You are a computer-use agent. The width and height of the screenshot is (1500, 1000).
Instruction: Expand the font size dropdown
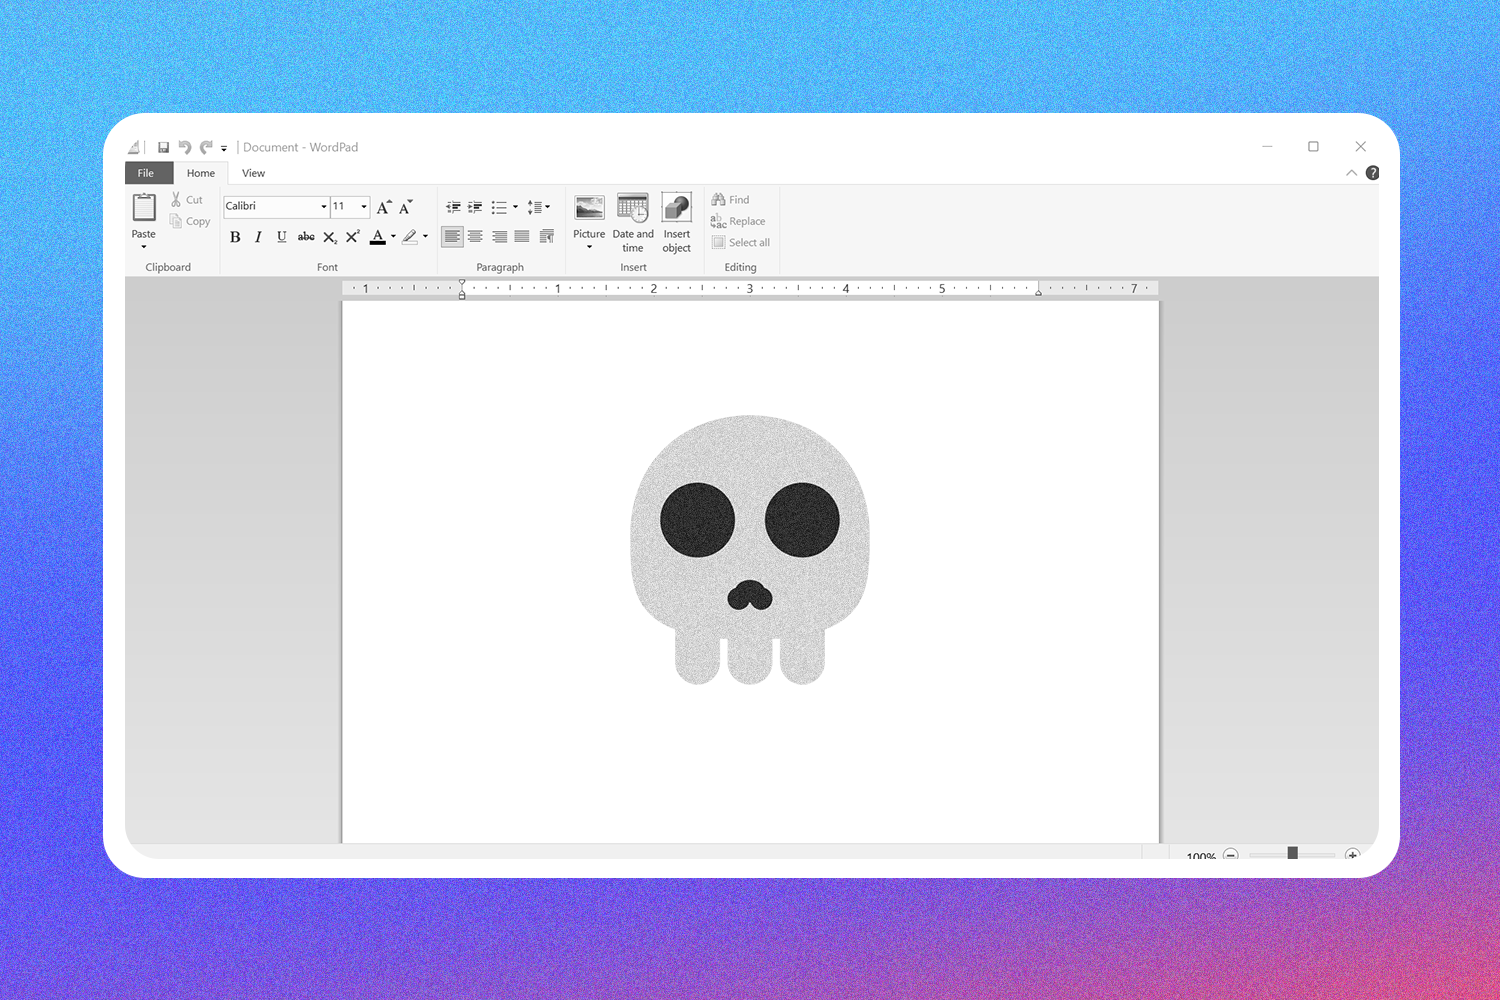(363, 207)
